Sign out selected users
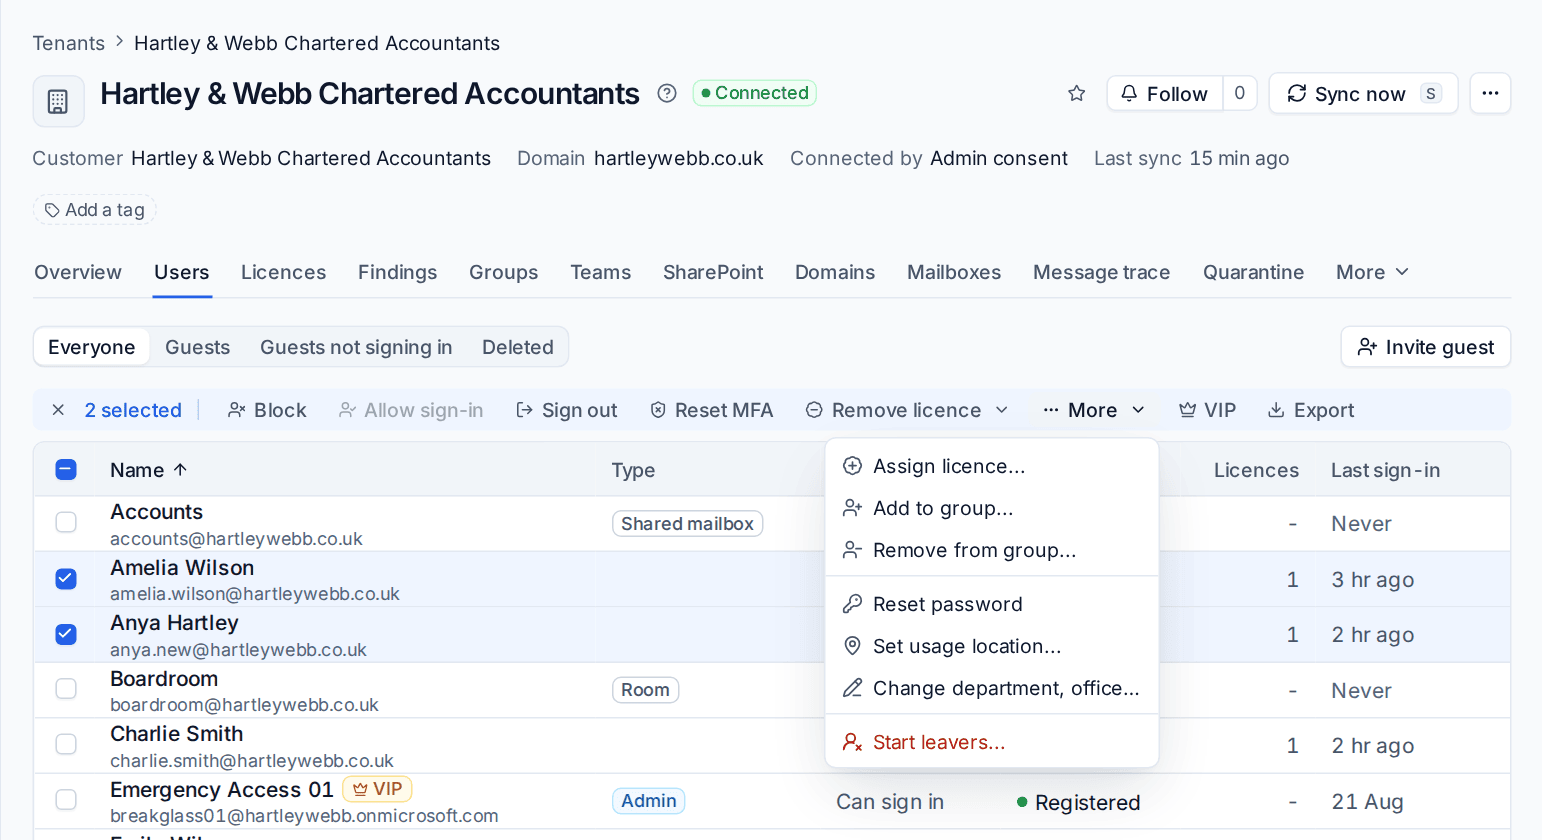This screenshot has width=1542, height=840. point(566,410)
